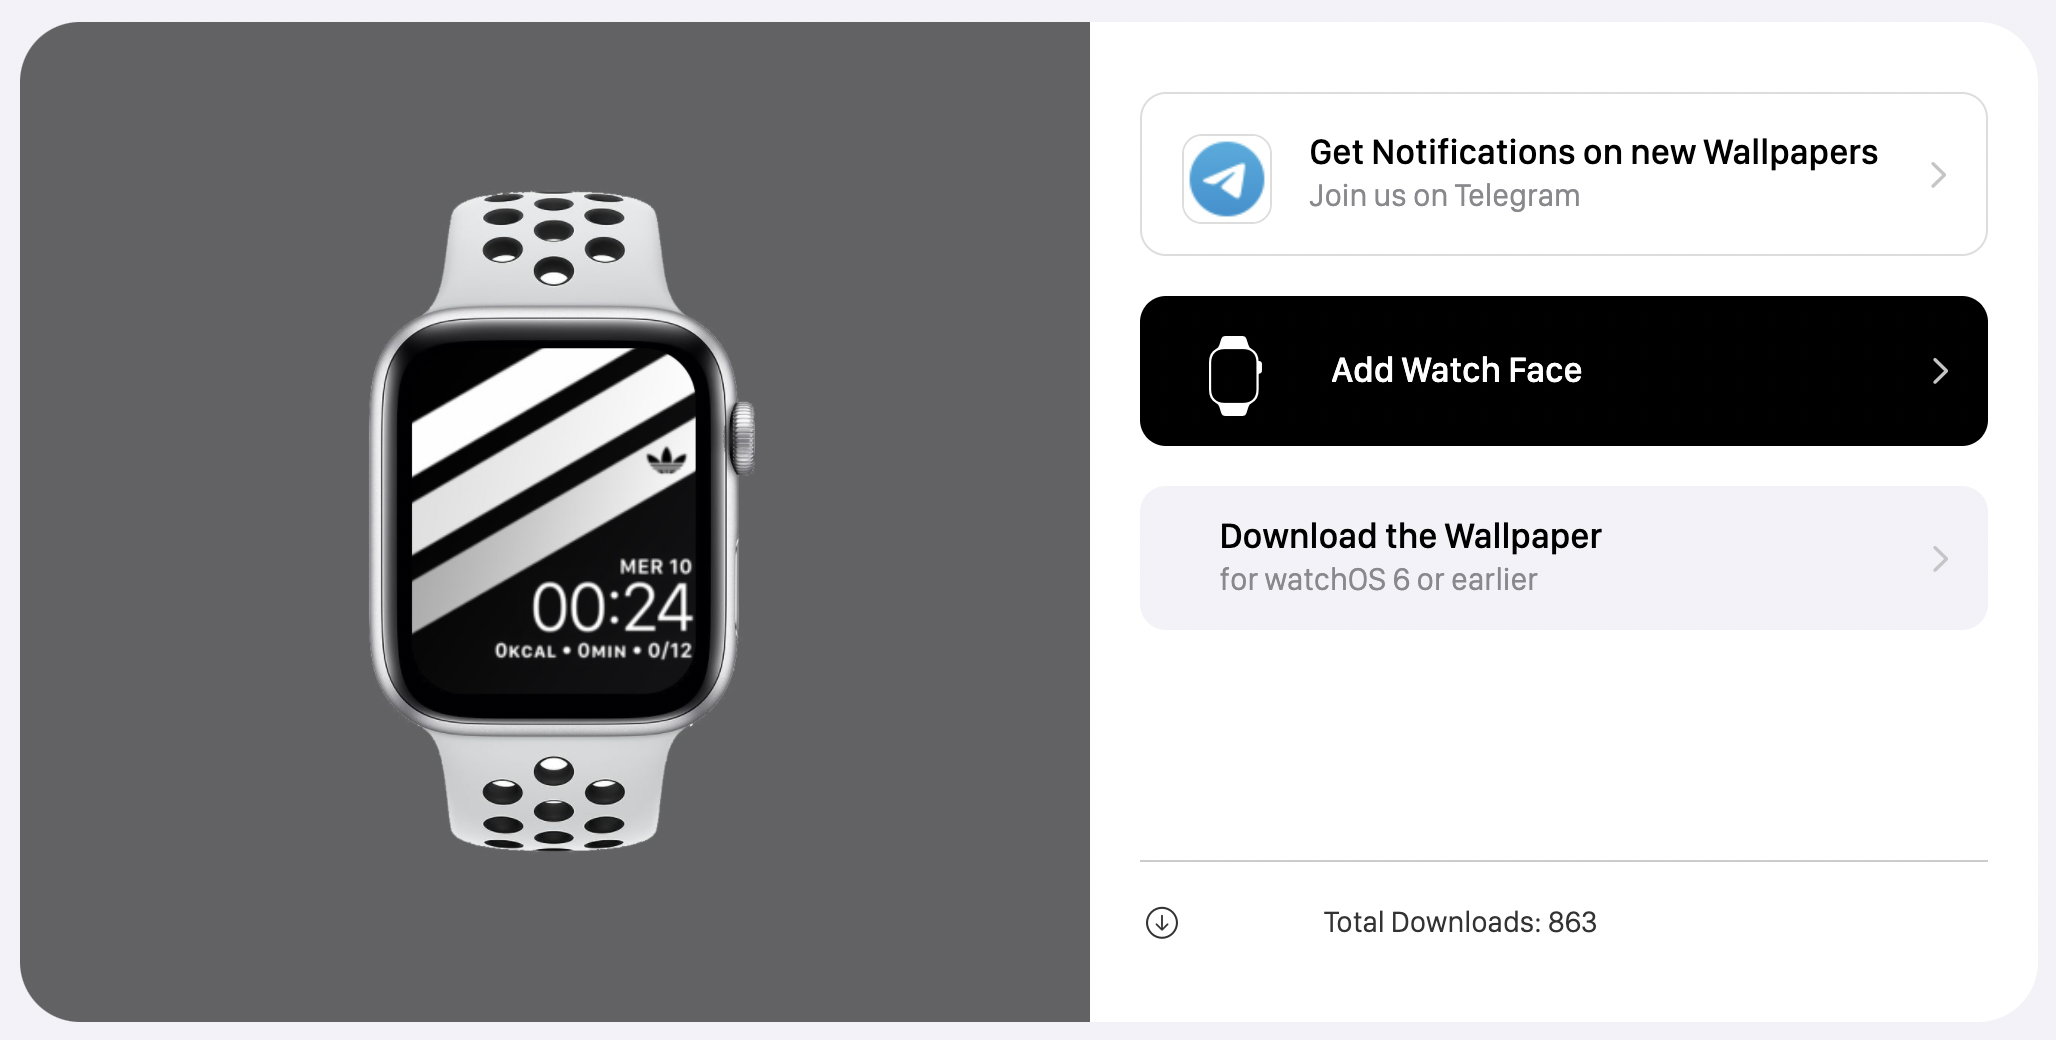Click Add Watch Face button

pyautogui.click(x=1563, y=371)
